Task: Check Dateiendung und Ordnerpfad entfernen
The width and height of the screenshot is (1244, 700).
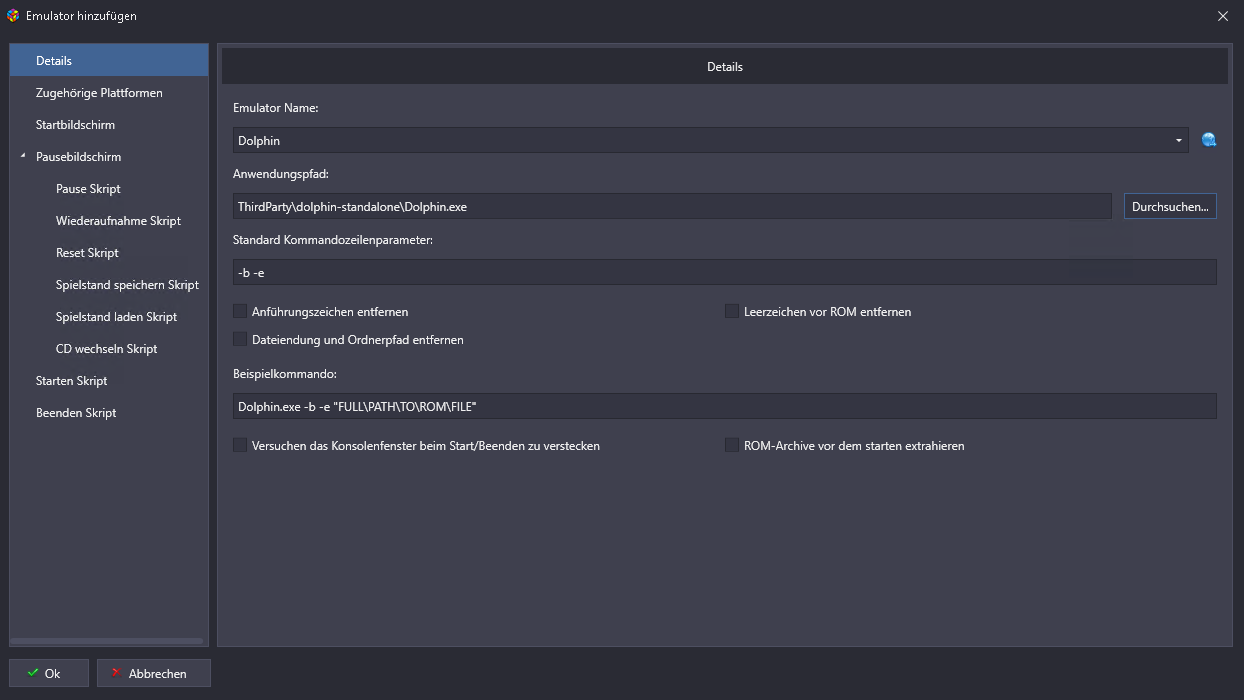Action: coord(240,340)
